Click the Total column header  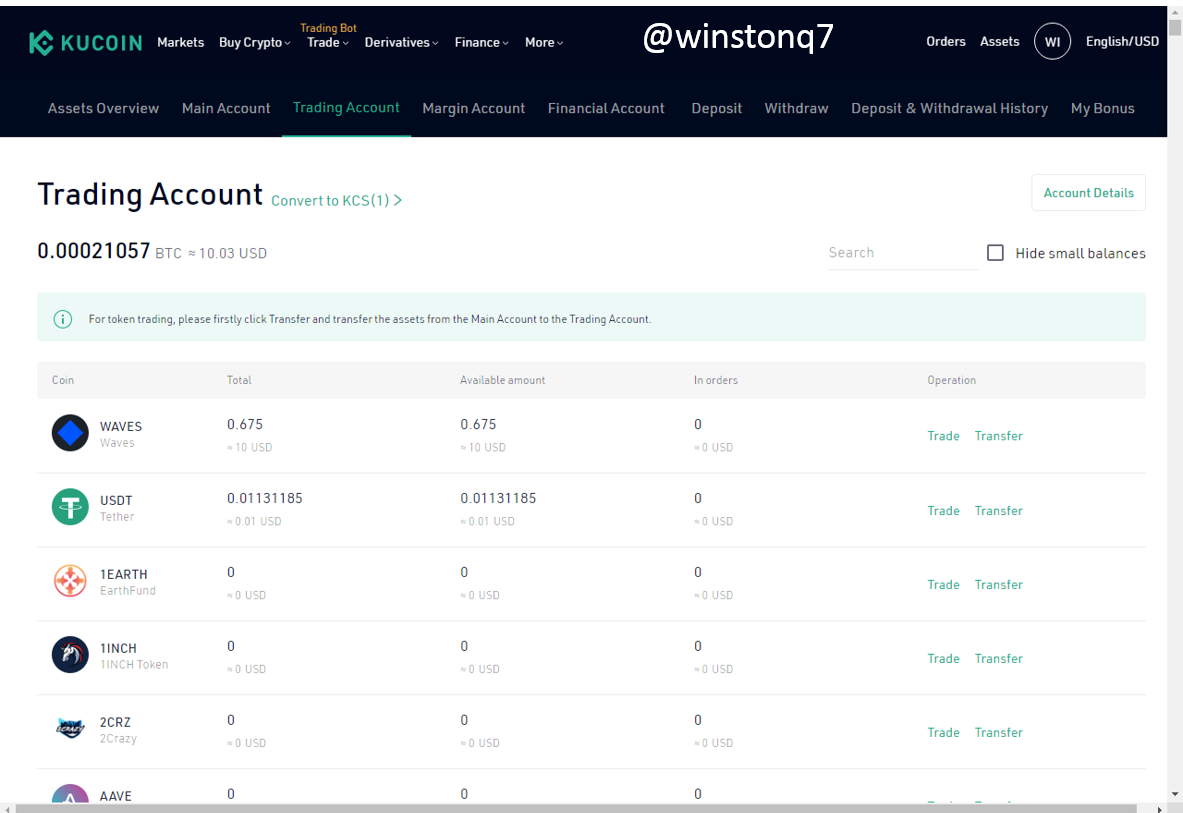239,380
